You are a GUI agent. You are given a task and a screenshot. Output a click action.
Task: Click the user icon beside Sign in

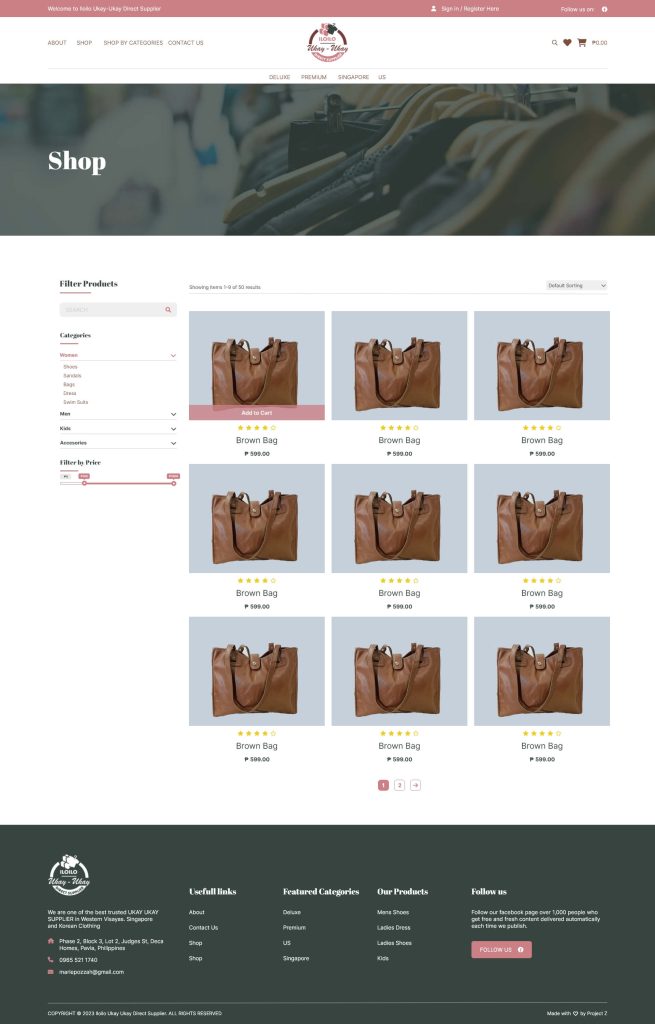[x=433, y=9]
